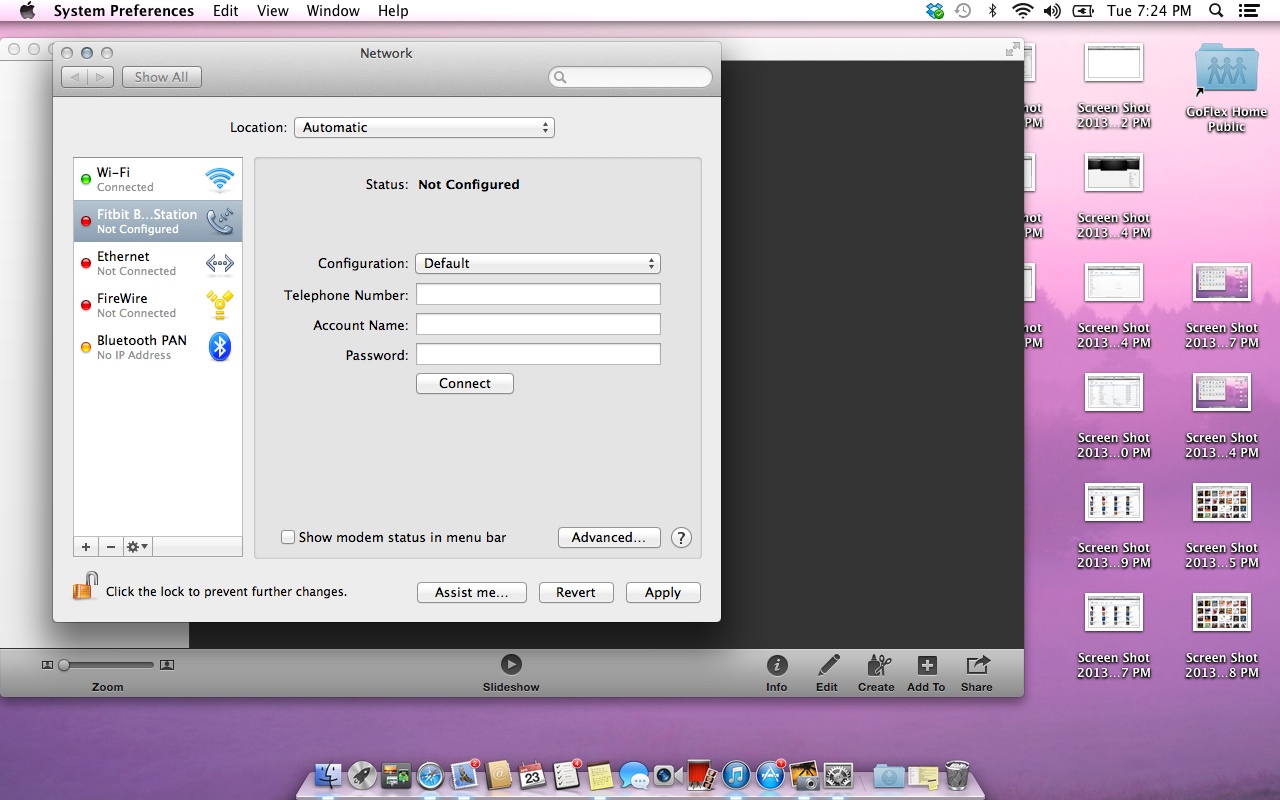Launch iTunes from the Dock

[x=734, y=775]
